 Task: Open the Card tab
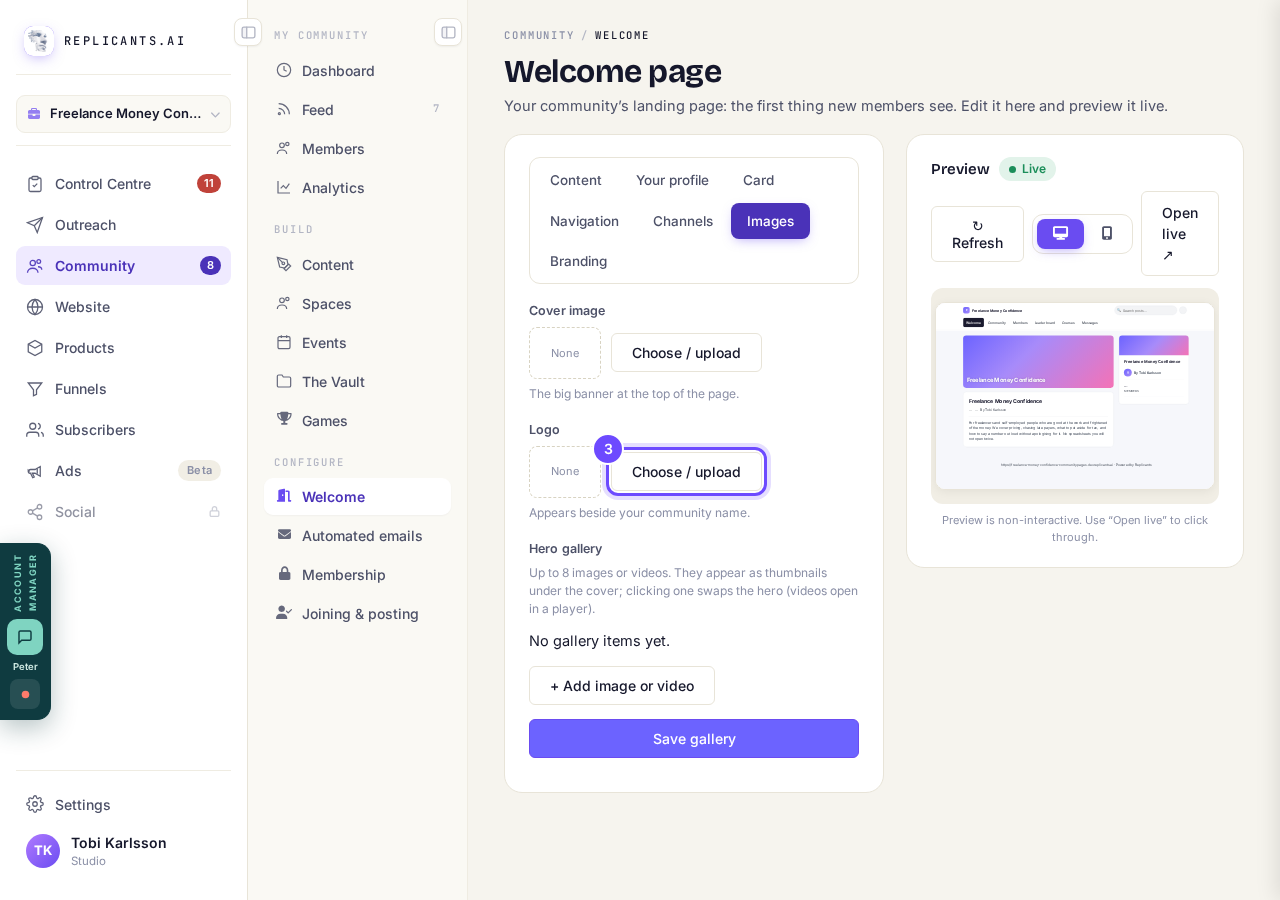759,180
